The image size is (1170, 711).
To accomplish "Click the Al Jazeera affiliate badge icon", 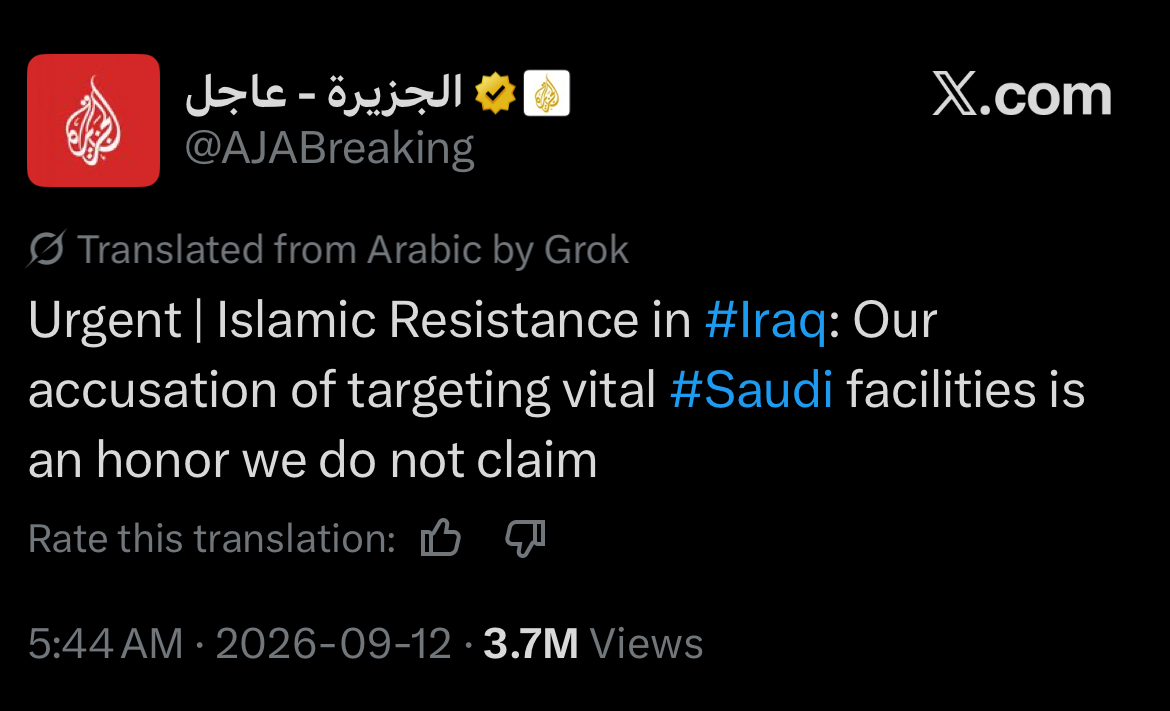I will click(x=546, y=93).
